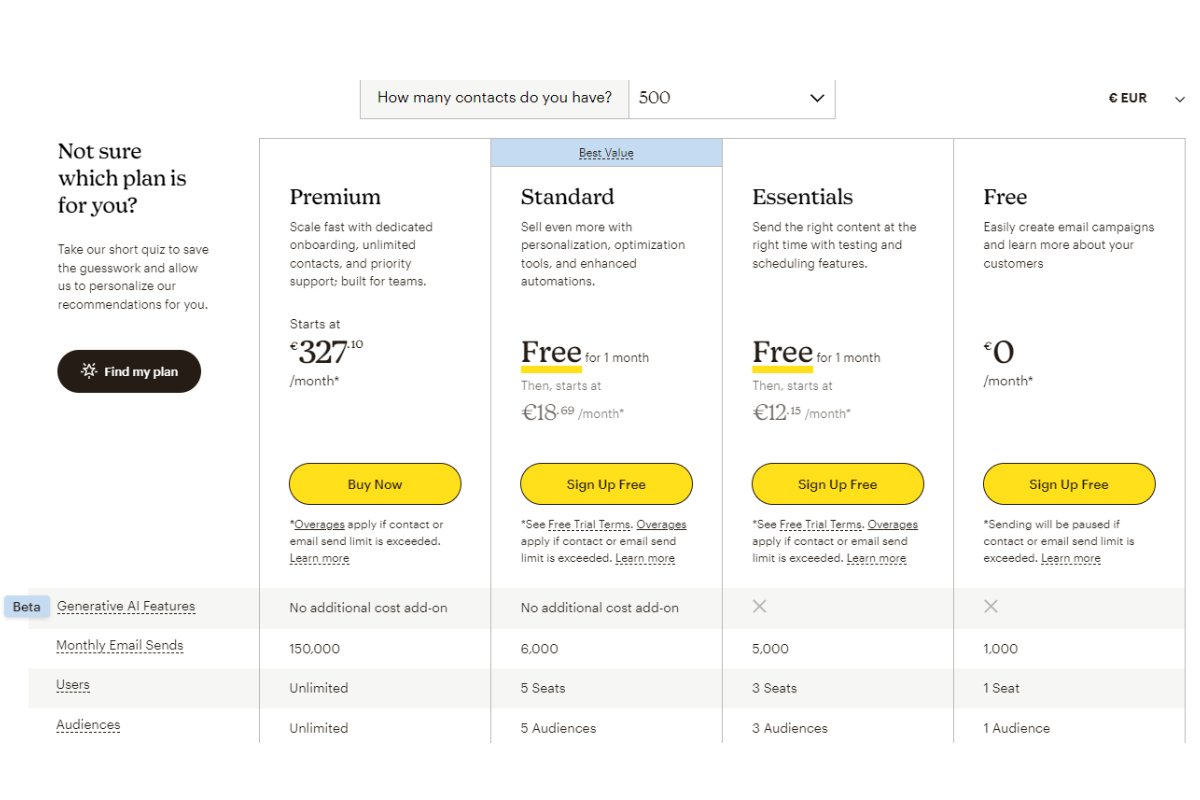Image resolution: width=1200 pixels, height=800 pixels.
Task: Click Sign Up Free under the Free plan
Action: 1068,483
